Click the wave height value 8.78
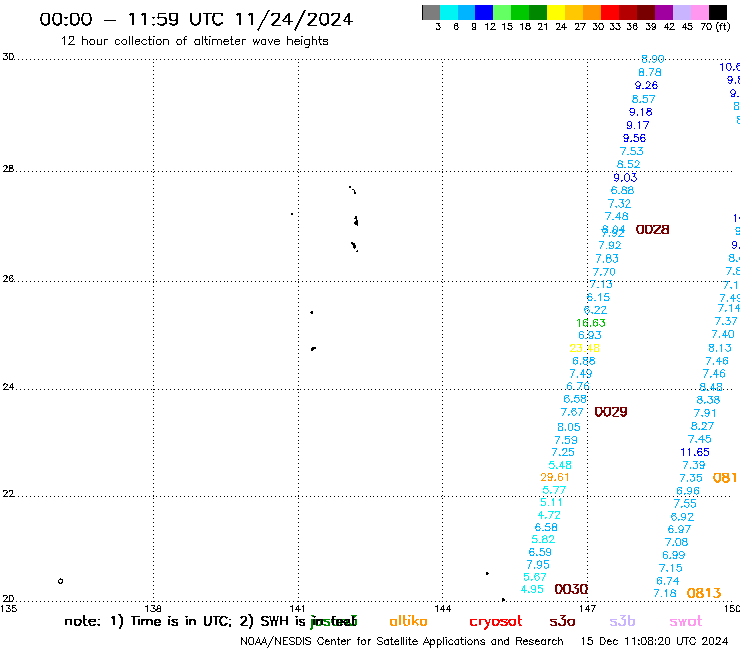Screen dimensions: 740x650 point(650,72)
